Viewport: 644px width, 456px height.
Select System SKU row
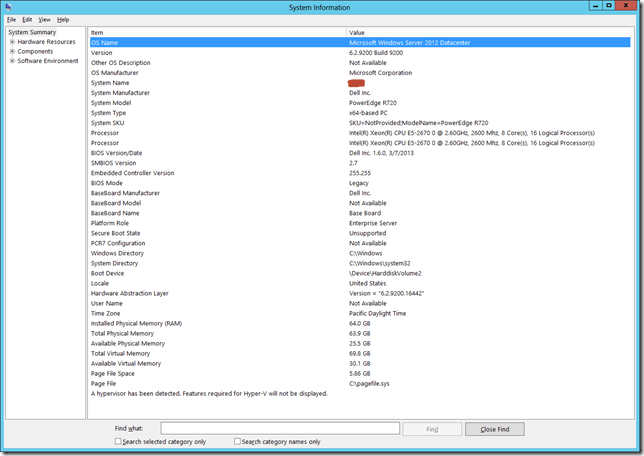click(360, 123)
